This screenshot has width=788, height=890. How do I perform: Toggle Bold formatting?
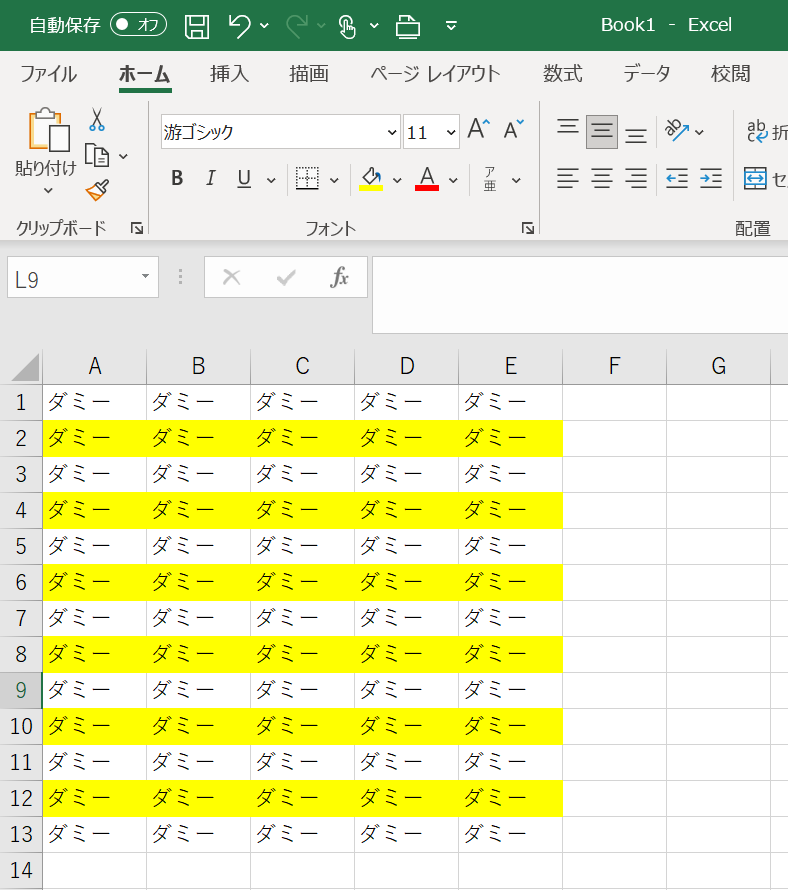tap(177, 179)
